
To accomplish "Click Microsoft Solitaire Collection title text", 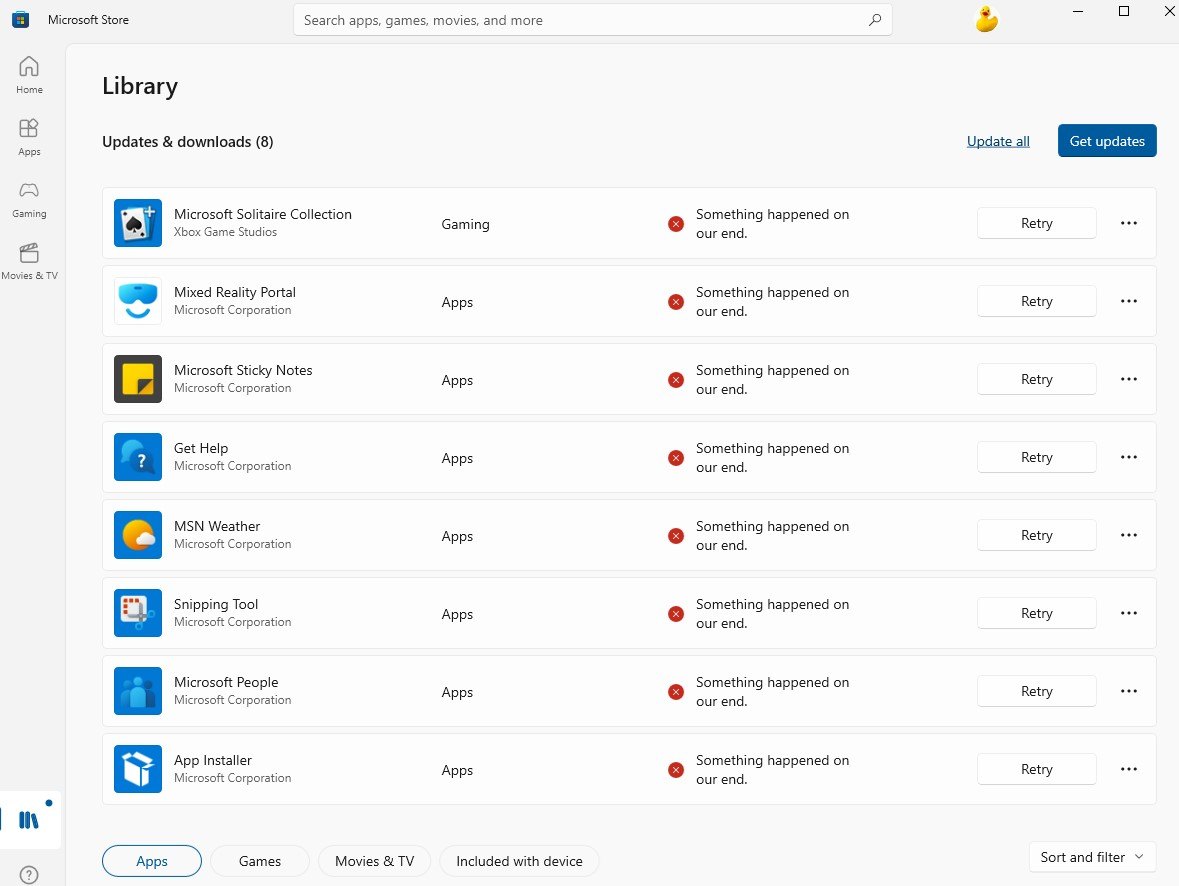I will [x=262, y=214].
